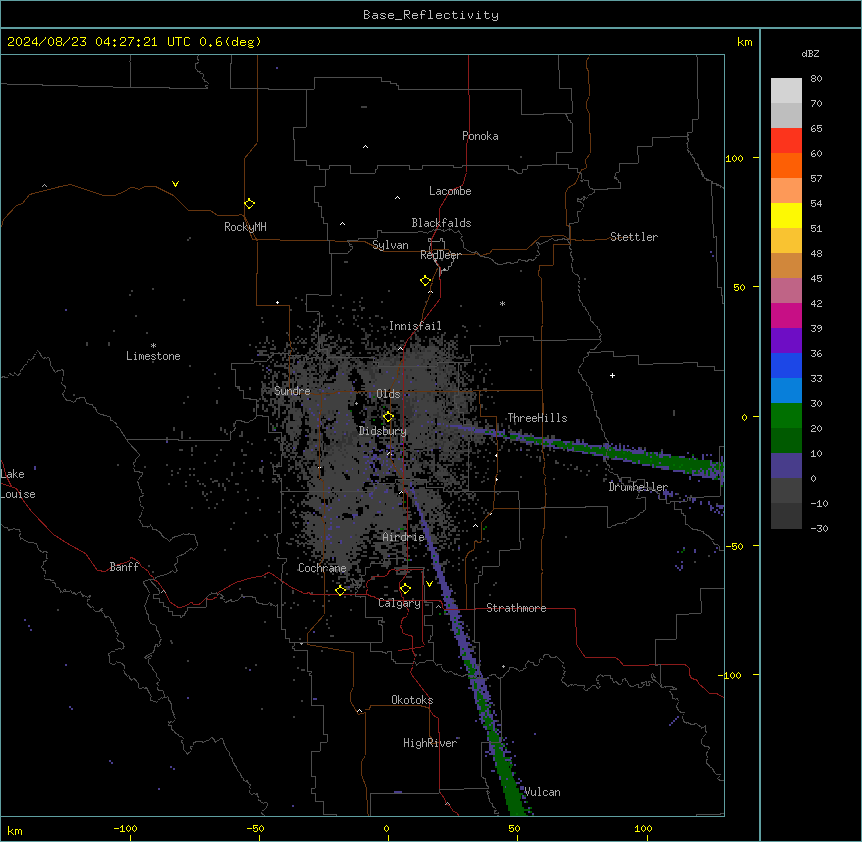Click the Drumheller town label
Viewport: 862px width, 842px height.
(638, 487)
